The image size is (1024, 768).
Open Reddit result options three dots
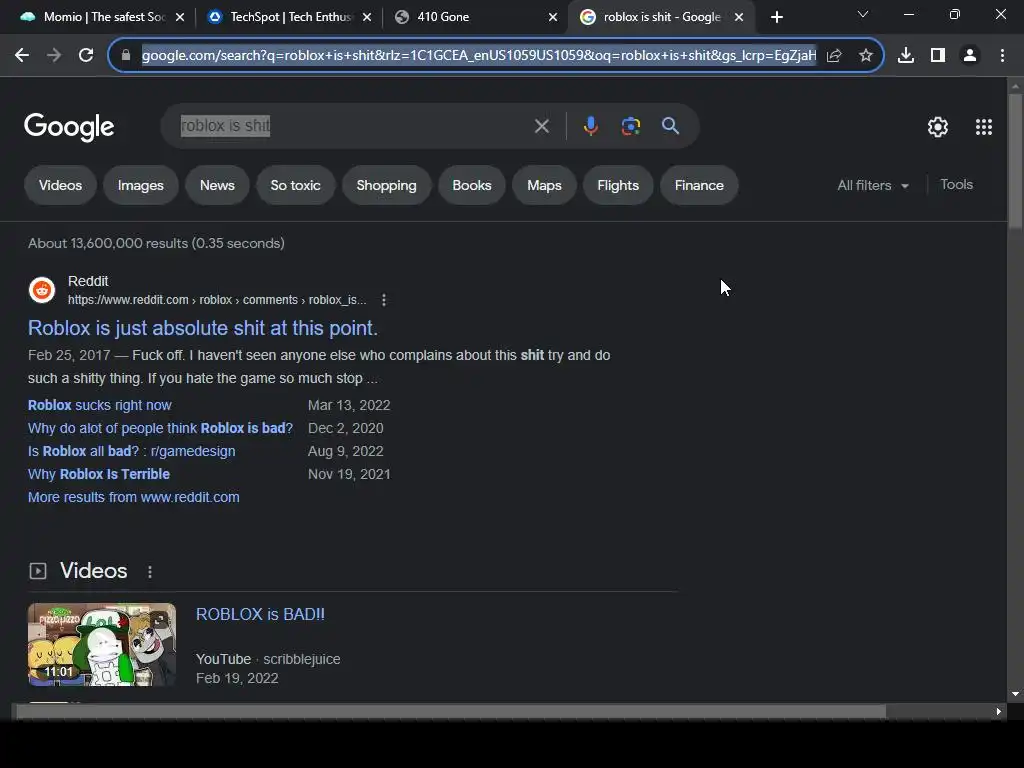(384, 300)
